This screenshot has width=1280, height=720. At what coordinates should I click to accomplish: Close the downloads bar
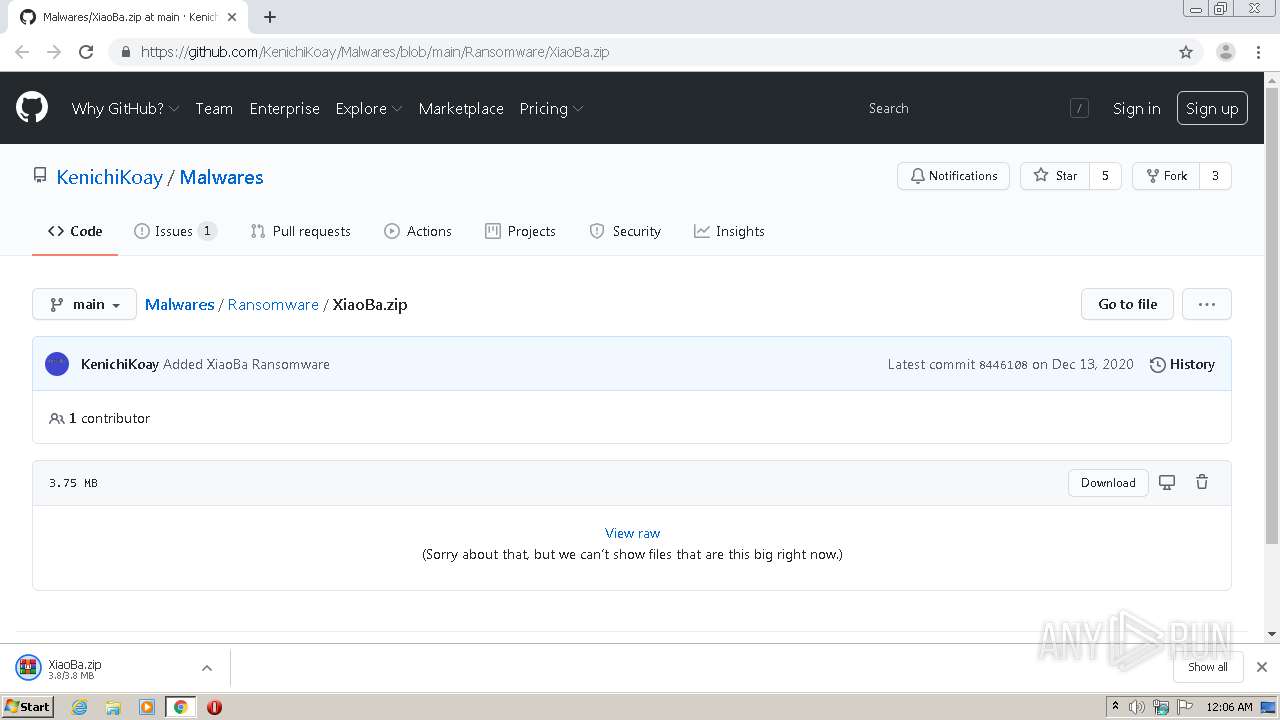[1262, 667]
